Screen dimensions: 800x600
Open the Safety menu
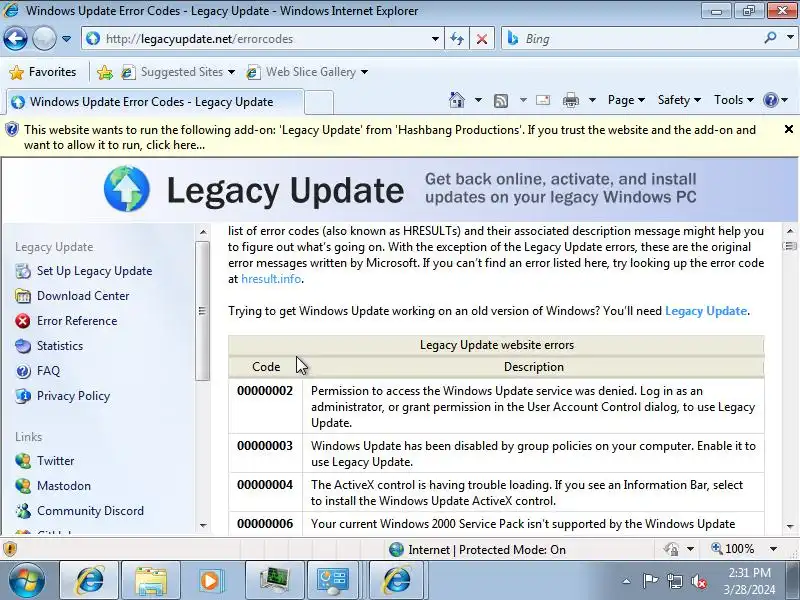click(679, 100)
